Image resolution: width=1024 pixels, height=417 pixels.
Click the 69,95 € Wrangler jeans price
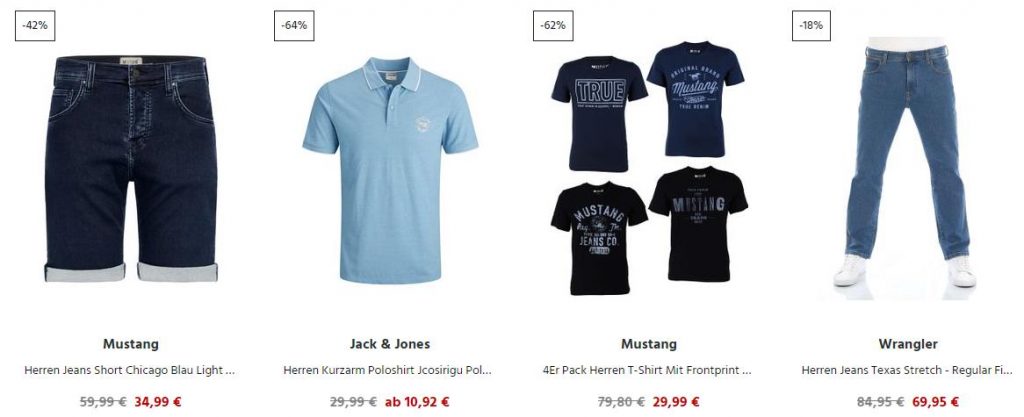(935, 402)
